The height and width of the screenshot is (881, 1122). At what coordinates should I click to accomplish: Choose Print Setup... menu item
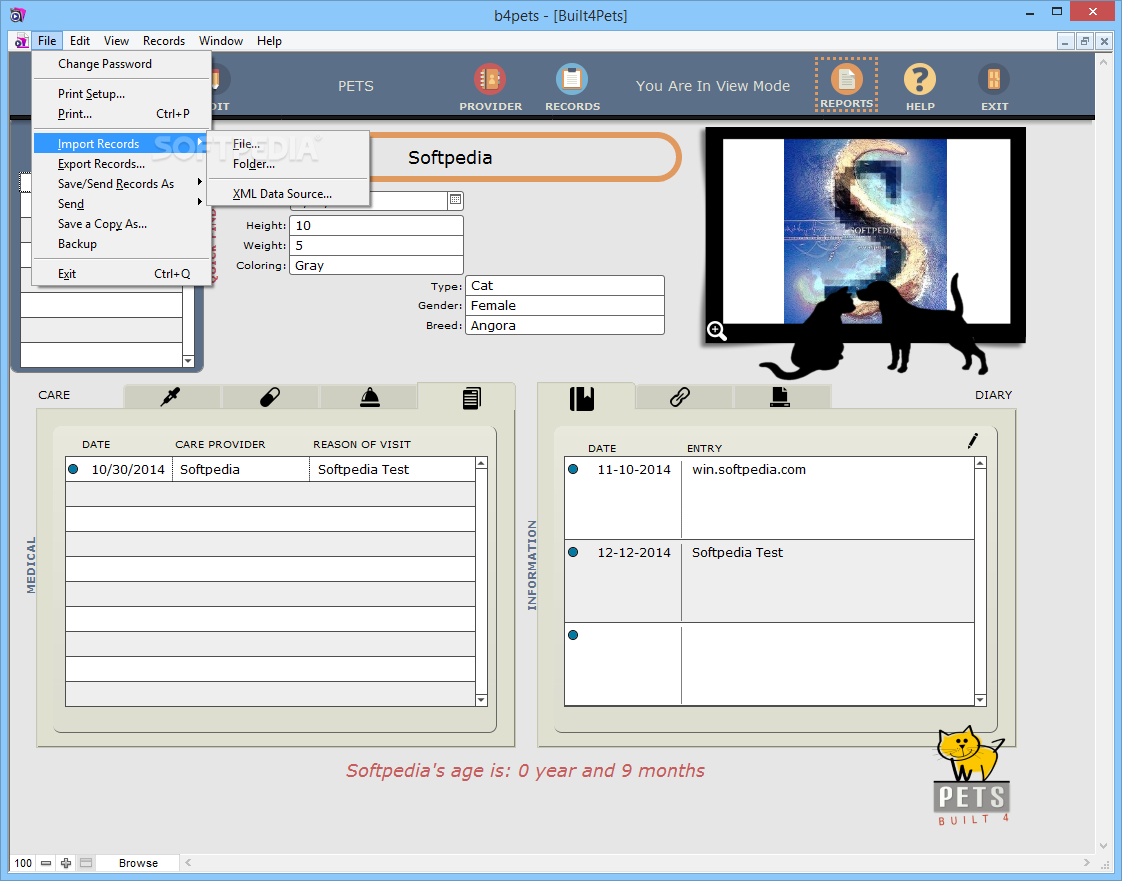pyautogui.click(x=121, y=94)
